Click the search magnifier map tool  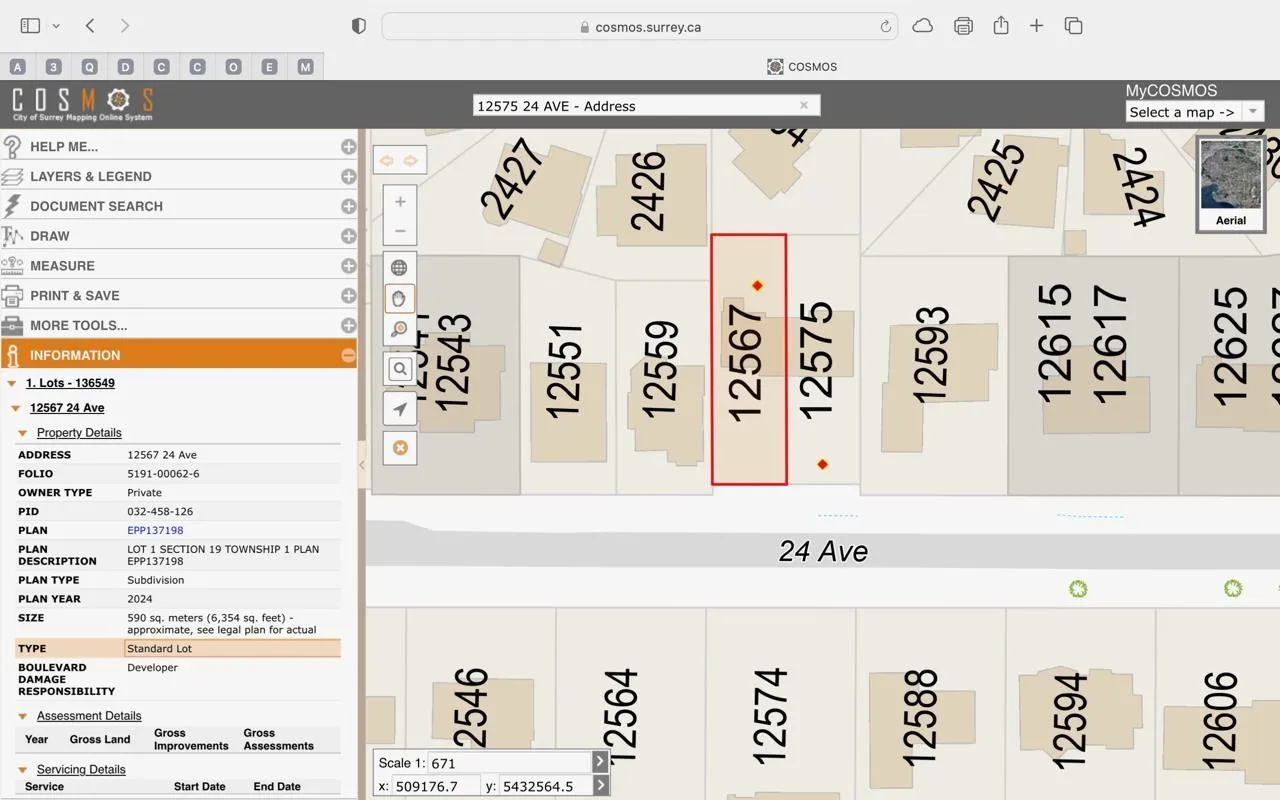400,369
